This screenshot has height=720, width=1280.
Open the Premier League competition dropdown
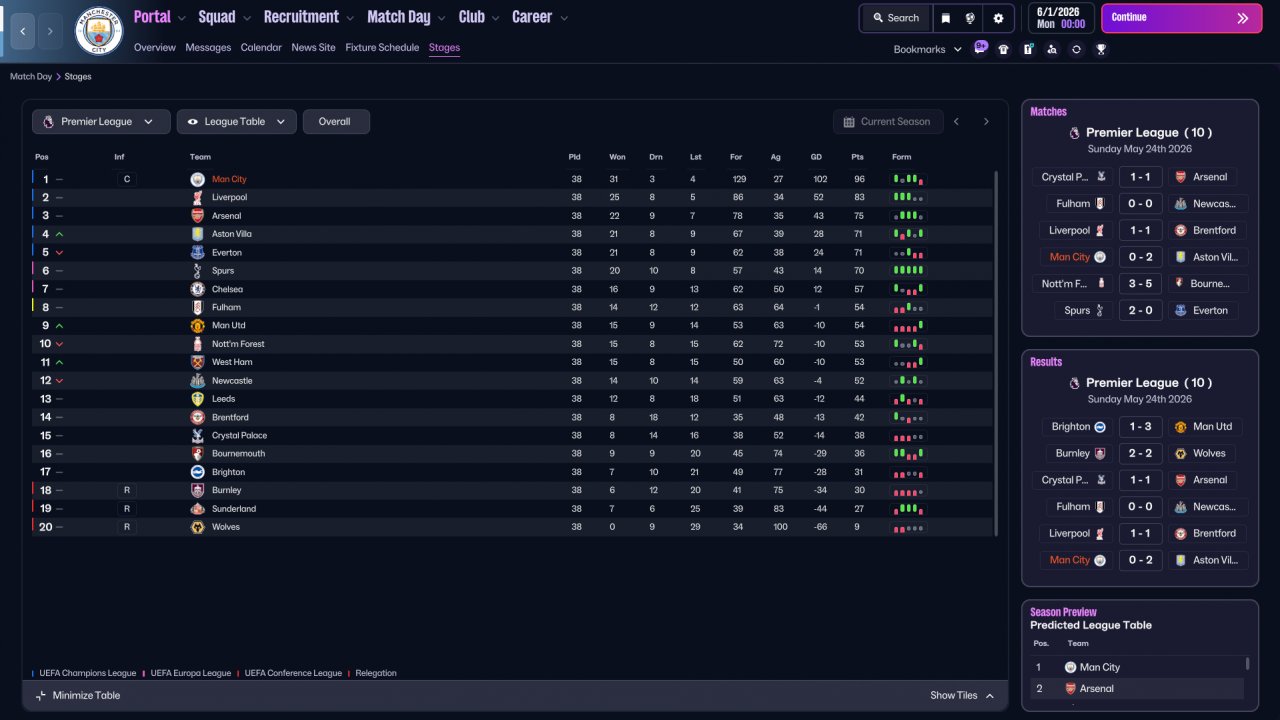100,122
